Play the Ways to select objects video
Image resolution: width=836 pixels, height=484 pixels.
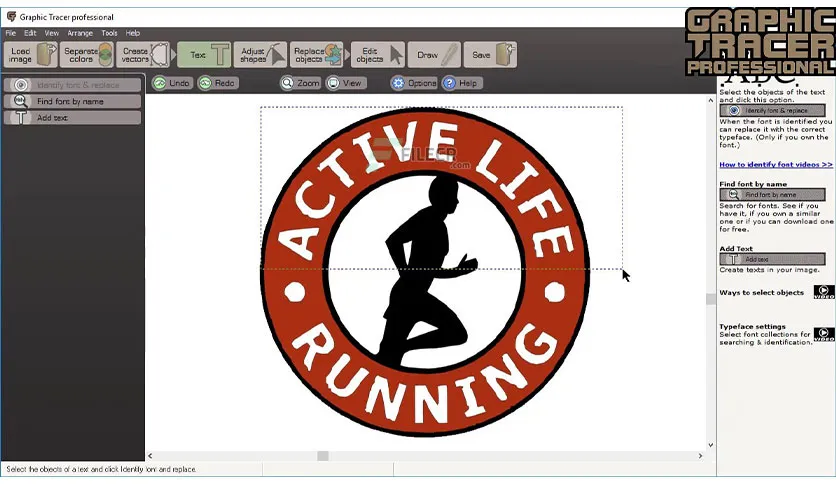click(824, 292)
